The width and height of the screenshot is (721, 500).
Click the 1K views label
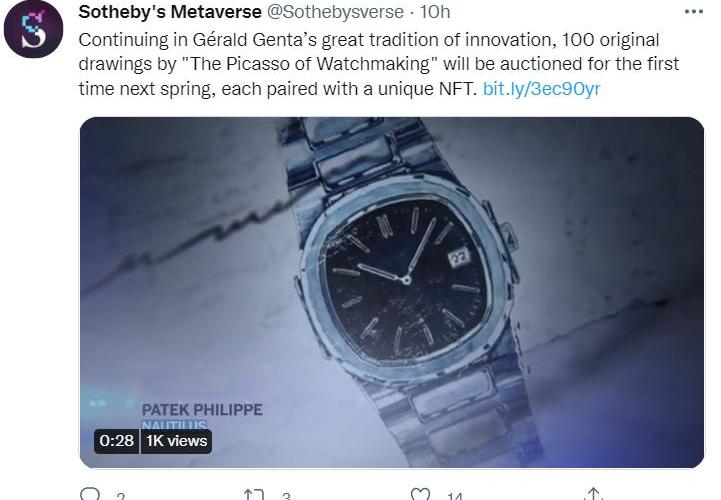coord(176,441)
